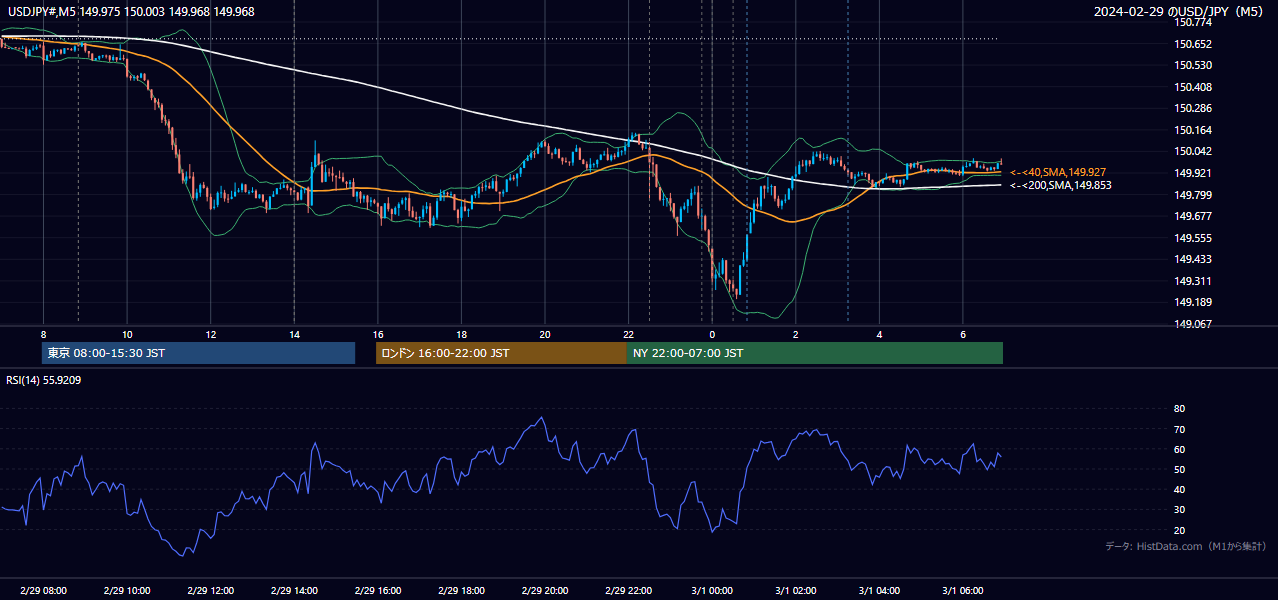The width and height of the screenshot is (1278, 600).
Task: Select the NY 22:00-07:00 JST session bar
Action: 815,353
